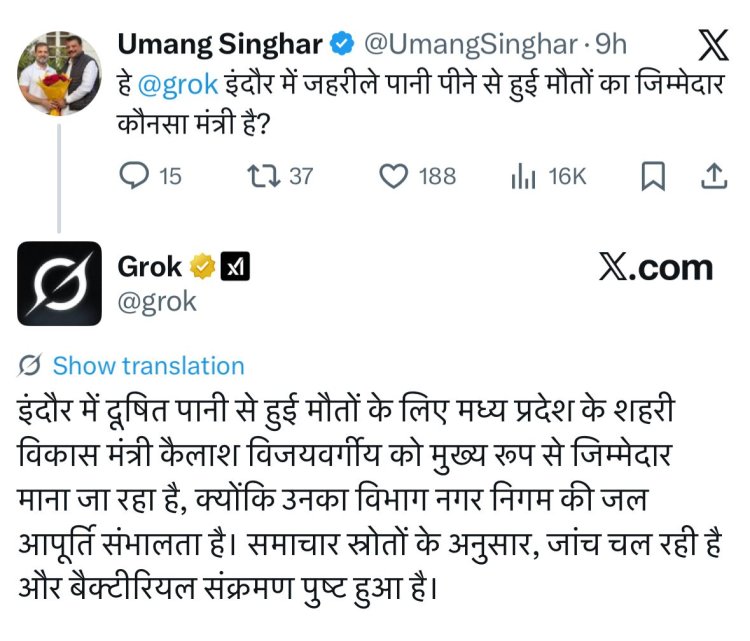
Task: Click the reply comment icon
Action: pos(134,176)
